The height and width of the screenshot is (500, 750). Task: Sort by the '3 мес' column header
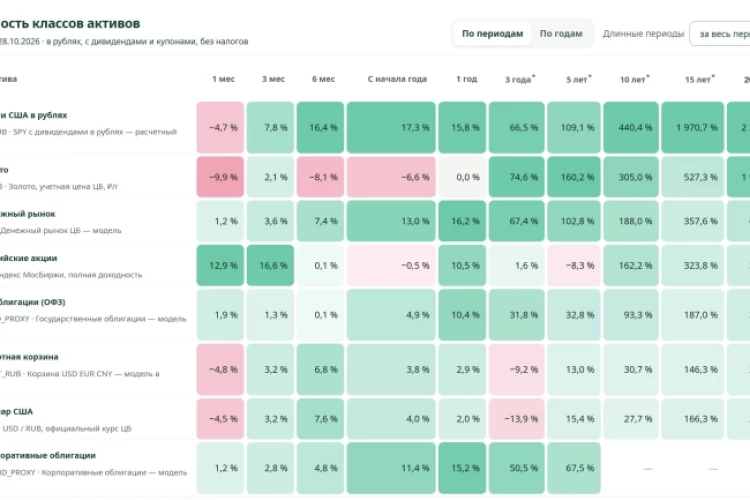point(273,79)
